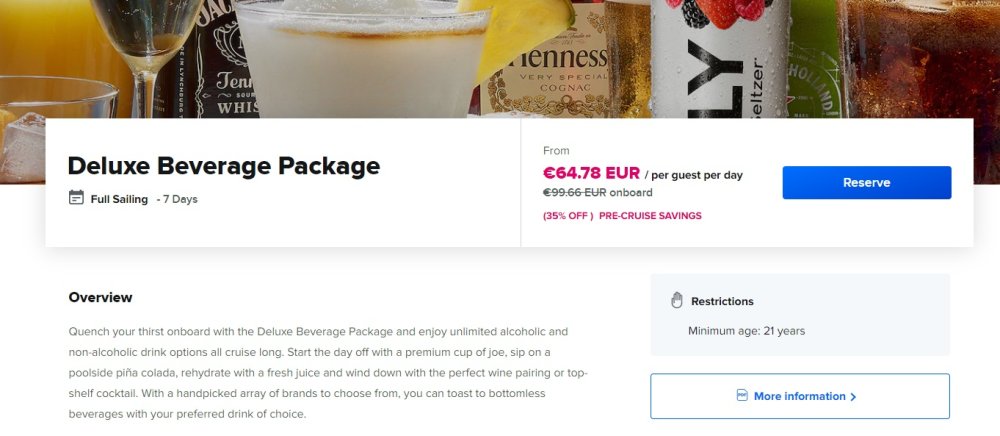Click the piña colada glass in banner
The height and width of the screenshot is (436, 1000).
364,59
